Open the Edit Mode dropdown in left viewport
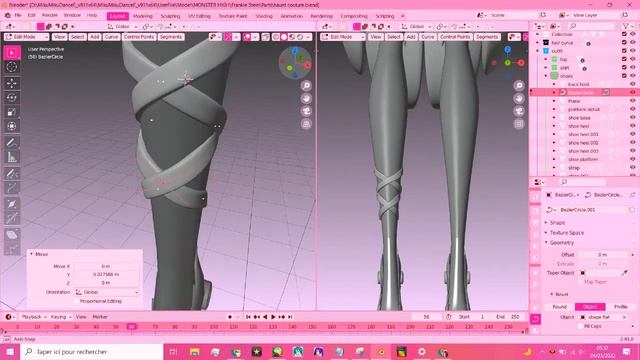 [27, 37]
